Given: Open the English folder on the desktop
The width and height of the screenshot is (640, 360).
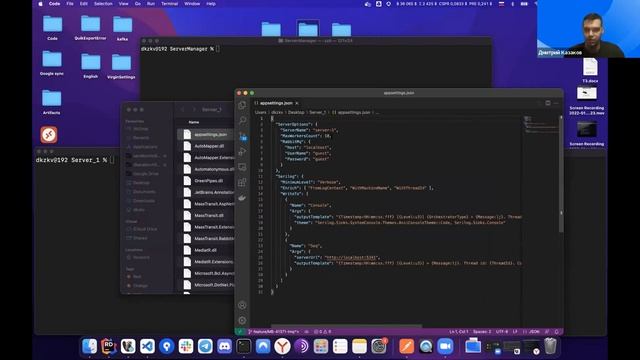Looking at the screenshot, I should pos(91,65).
